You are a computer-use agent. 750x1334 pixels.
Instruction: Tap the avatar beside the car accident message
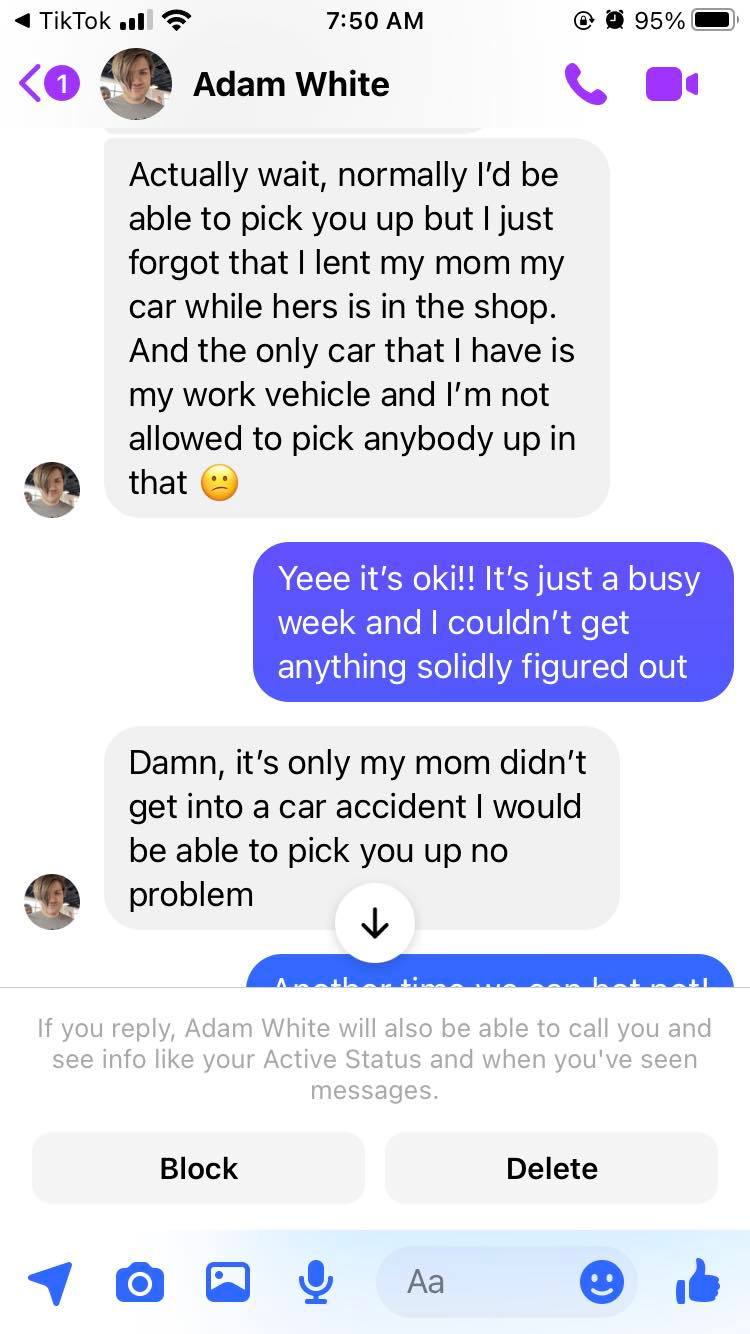52,901
